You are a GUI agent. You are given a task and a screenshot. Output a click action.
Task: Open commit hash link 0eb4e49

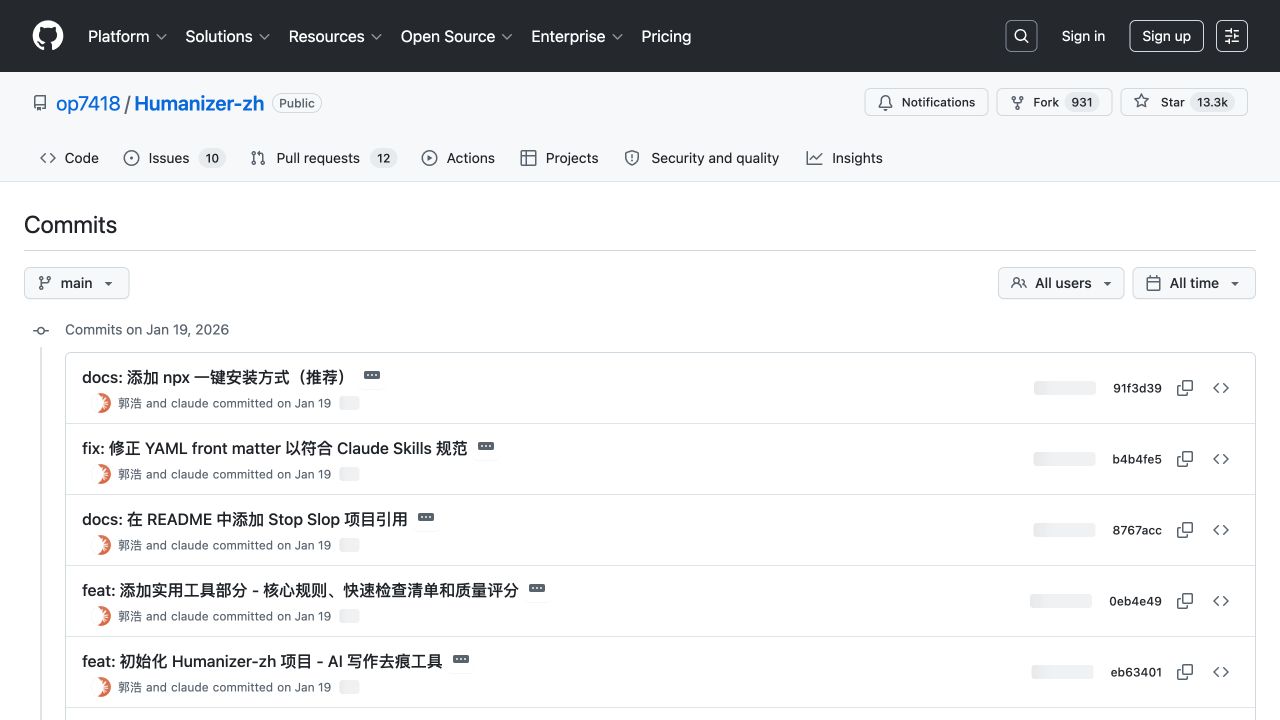tap(1135, 601)
